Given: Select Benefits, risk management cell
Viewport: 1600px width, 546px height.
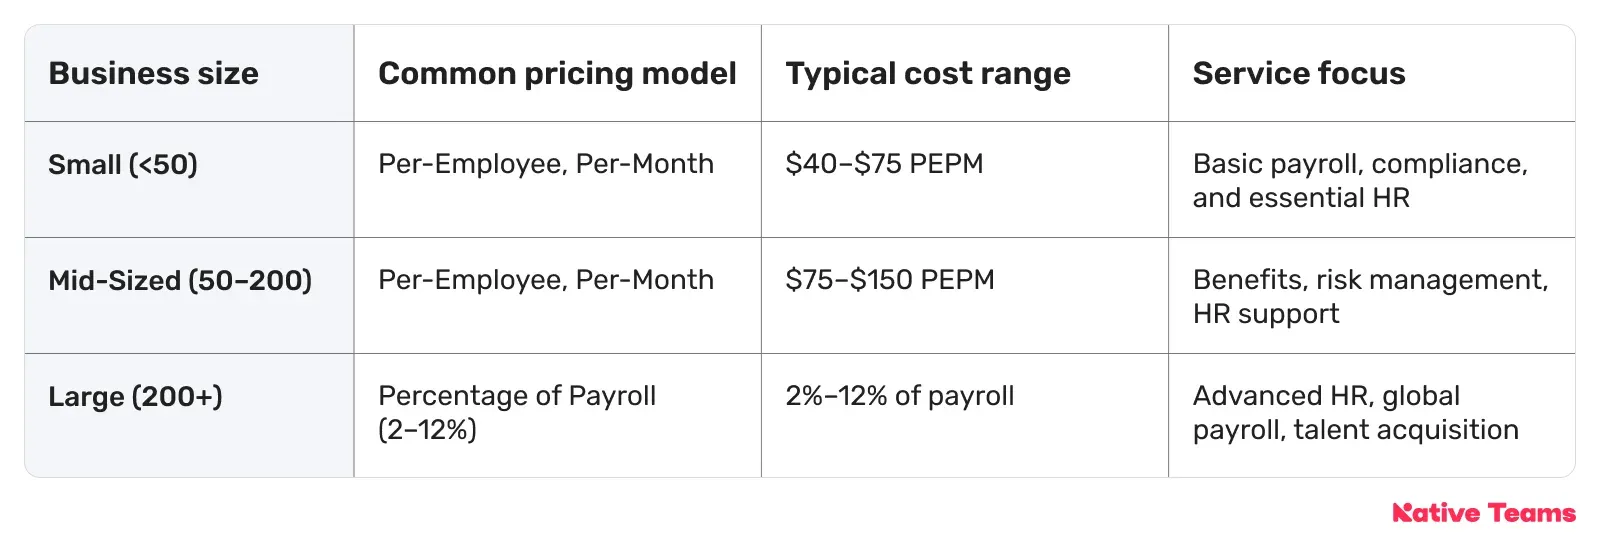Looking at the screenshot, I should [1371, 297].
